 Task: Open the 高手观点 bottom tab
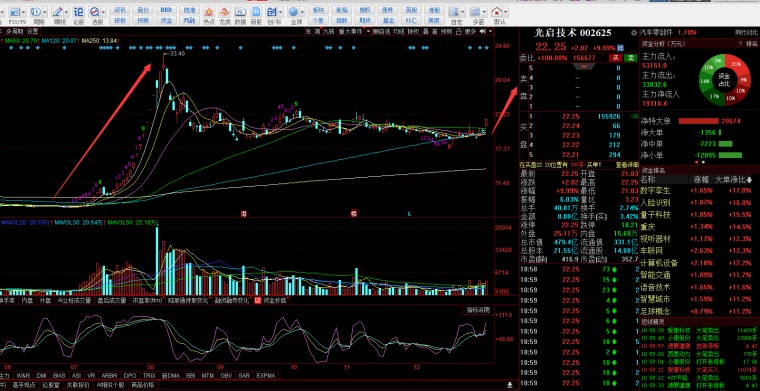point(24,385)
